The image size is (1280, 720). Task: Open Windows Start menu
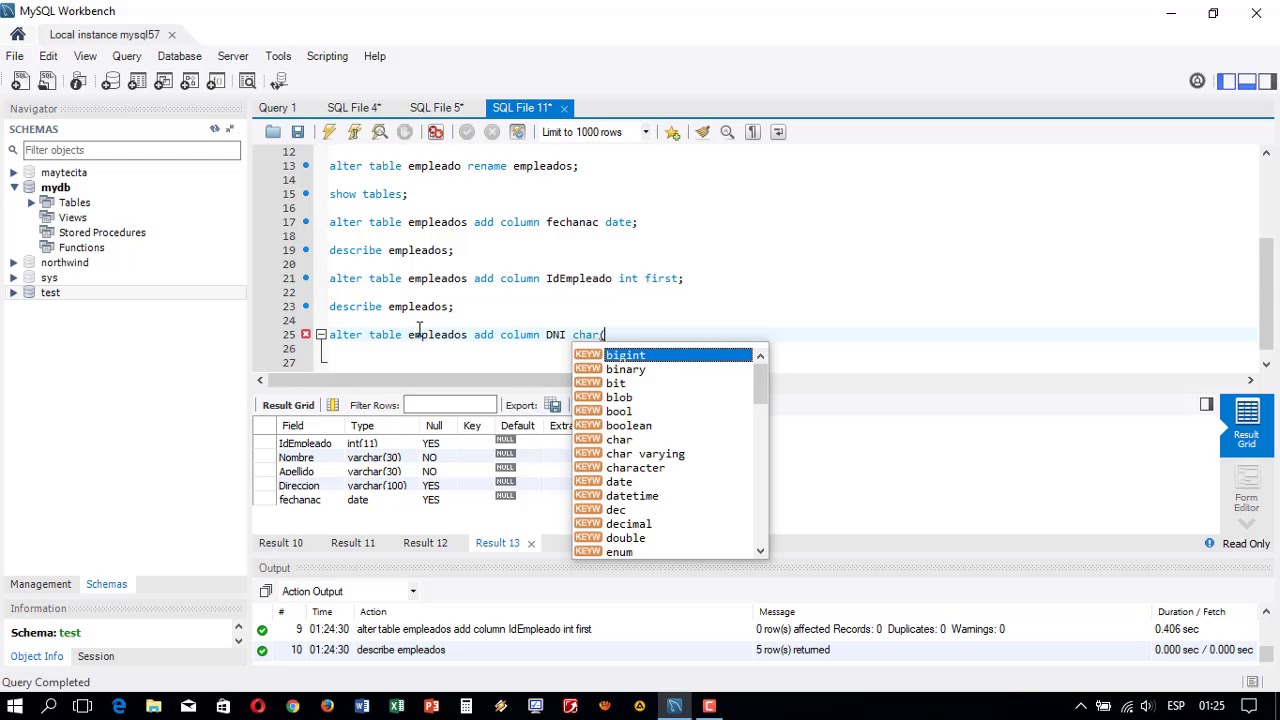16,706
